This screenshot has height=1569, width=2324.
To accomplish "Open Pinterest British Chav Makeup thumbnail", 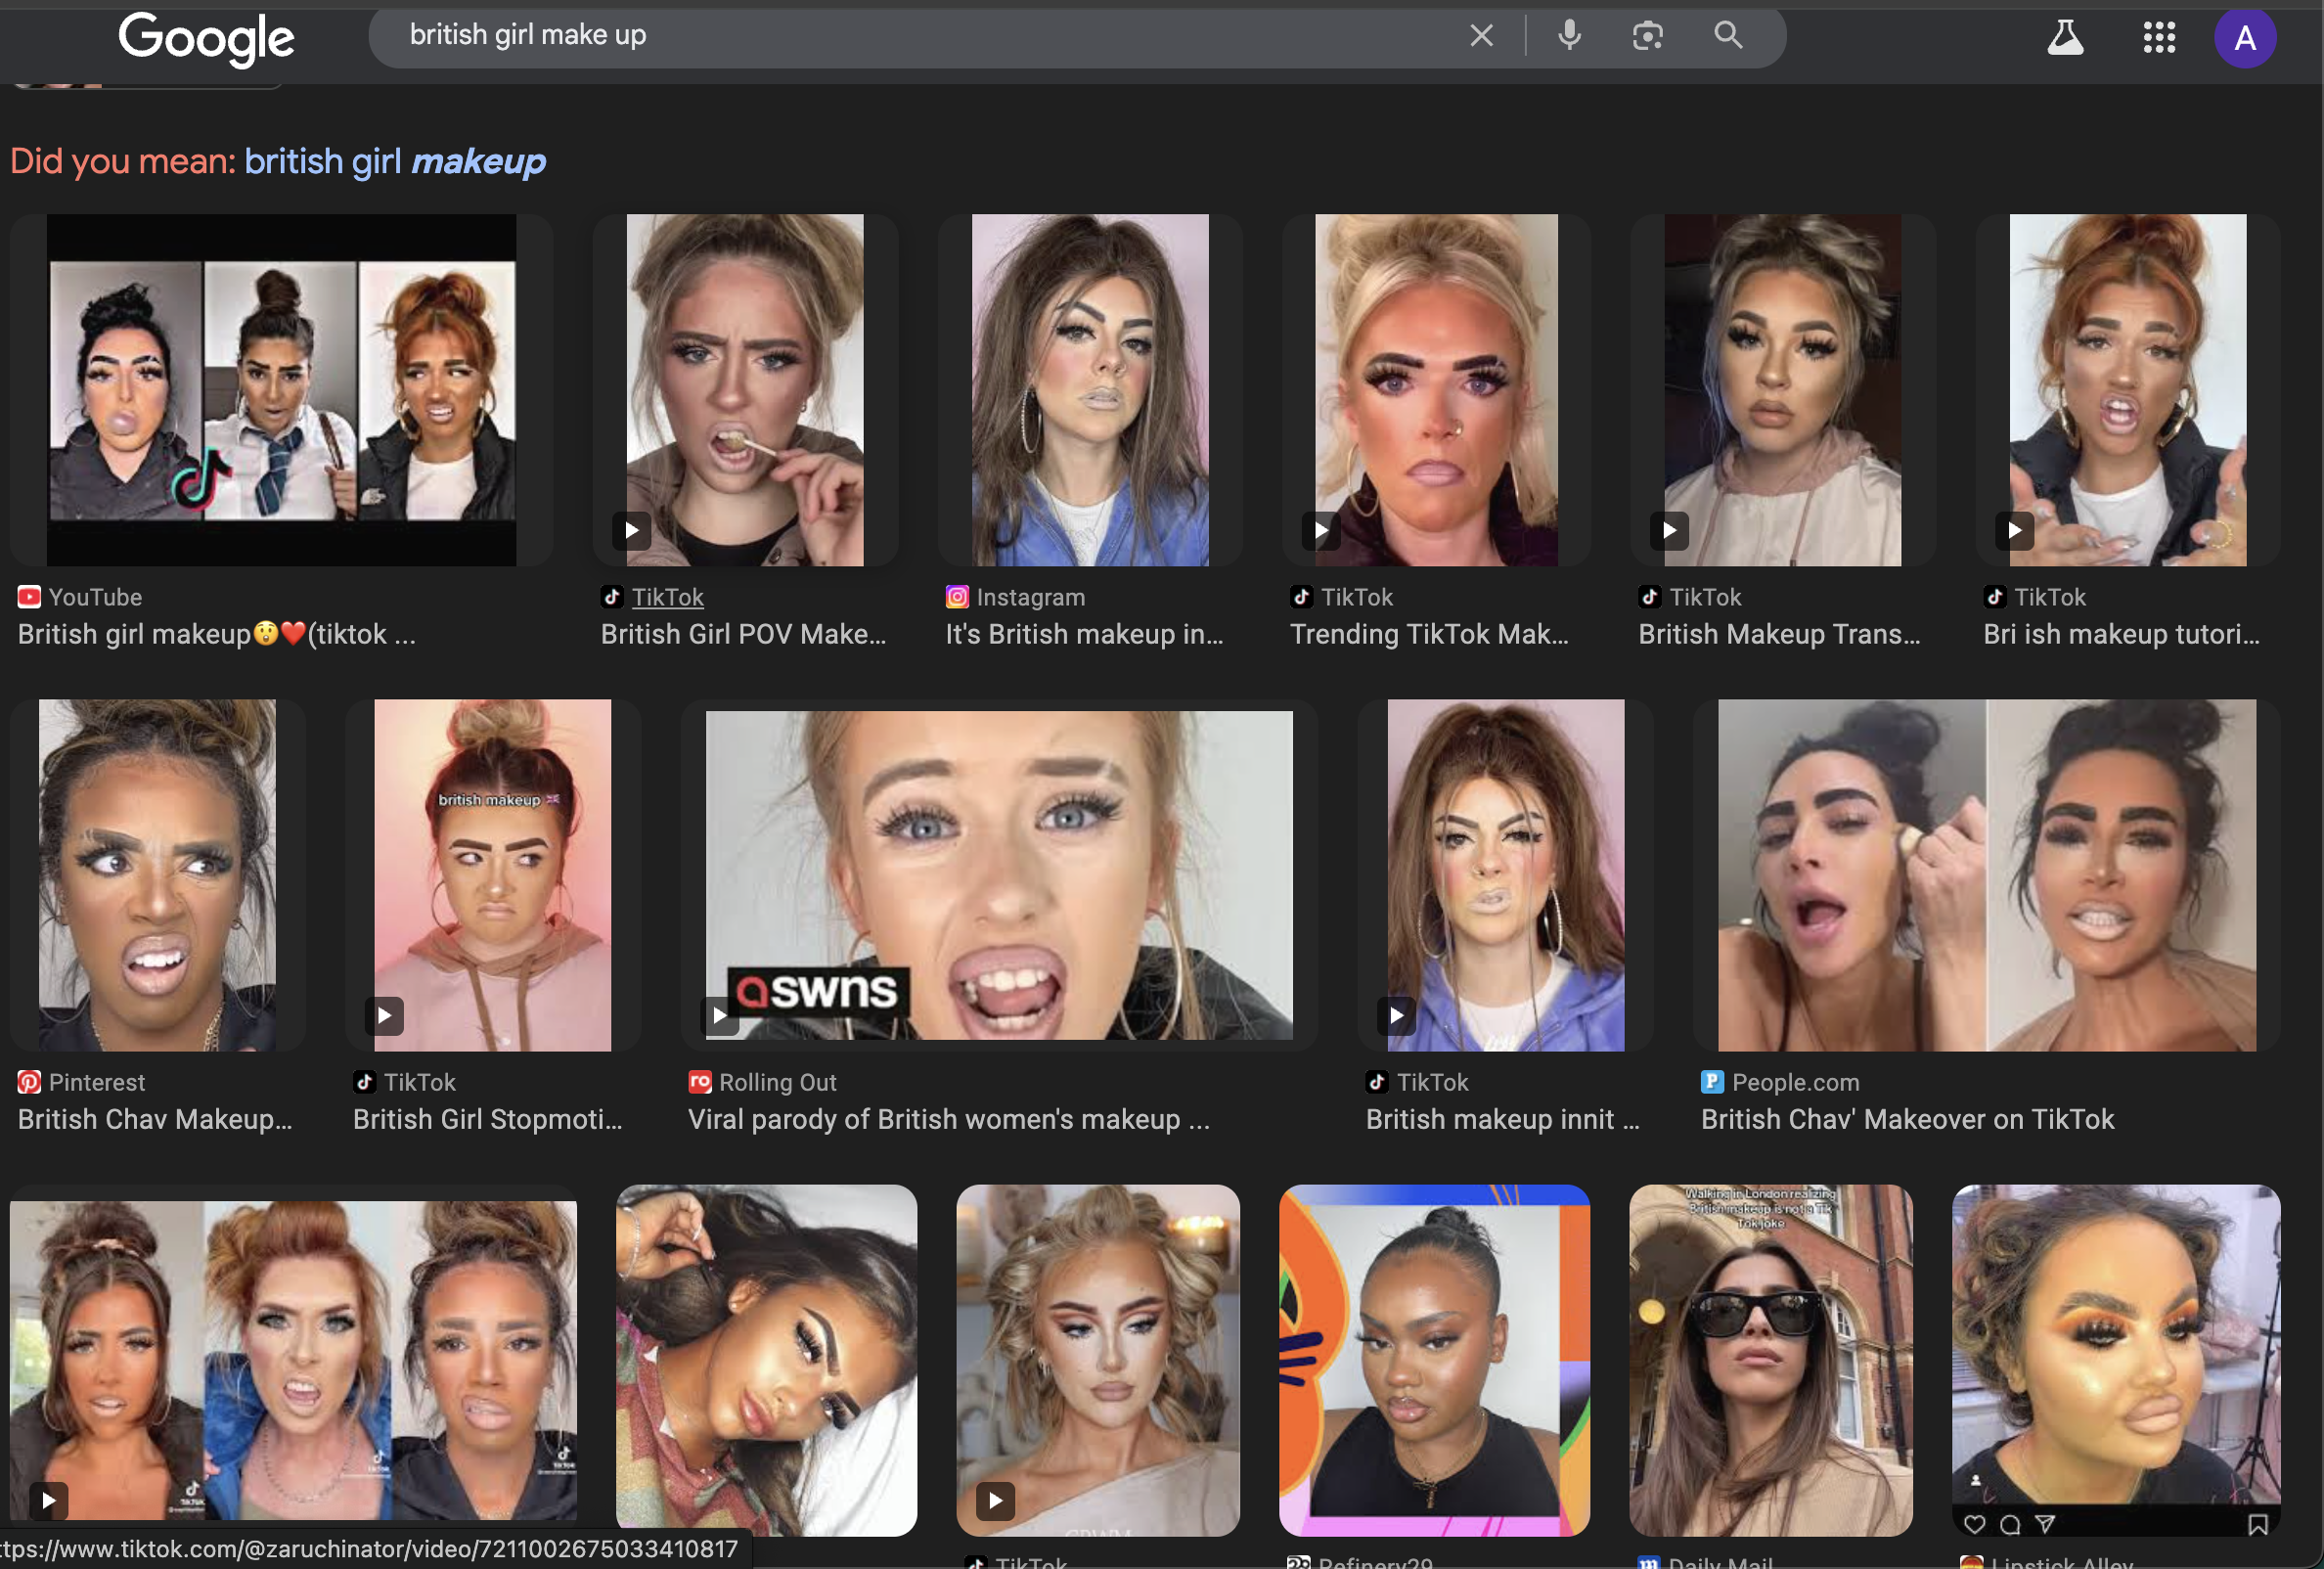I will (157, 875).
